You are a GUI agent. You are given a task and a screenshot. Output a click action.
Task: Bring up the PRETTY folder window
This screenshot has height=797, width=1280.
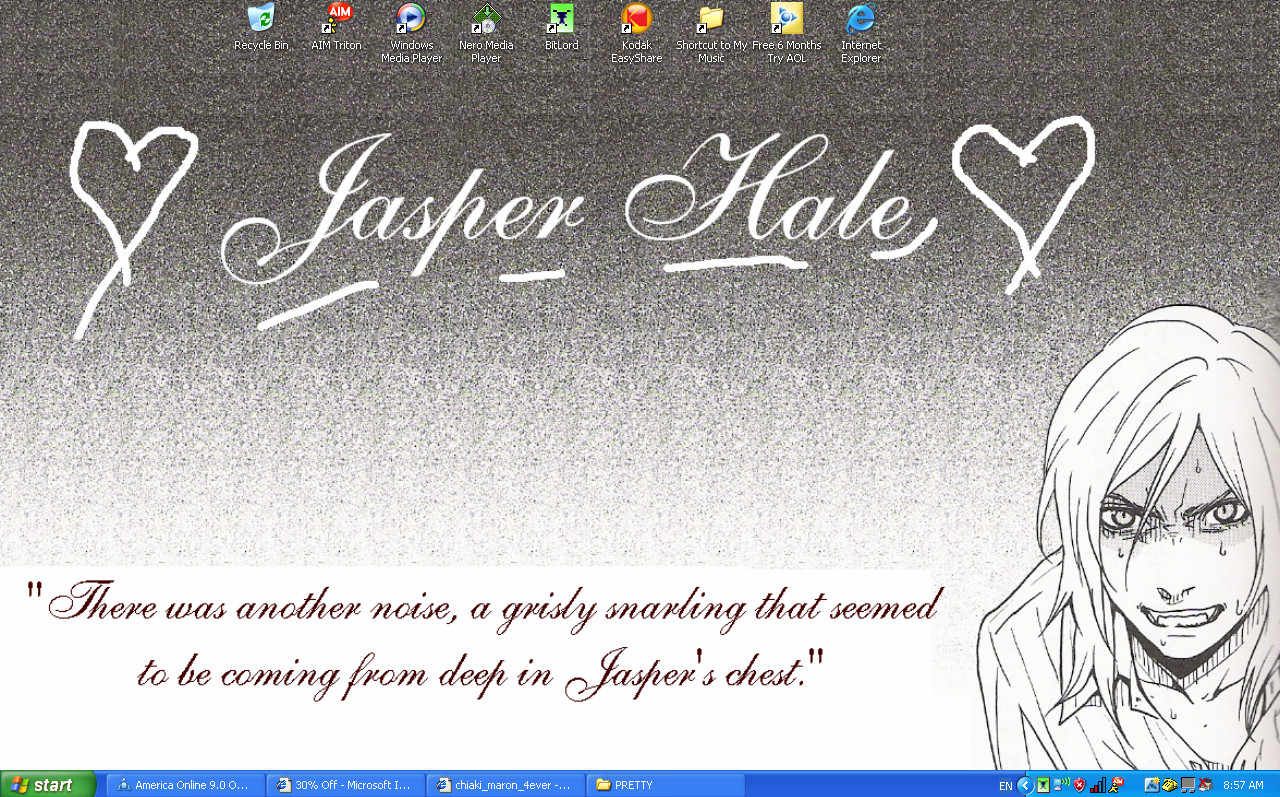click(666, 785)
